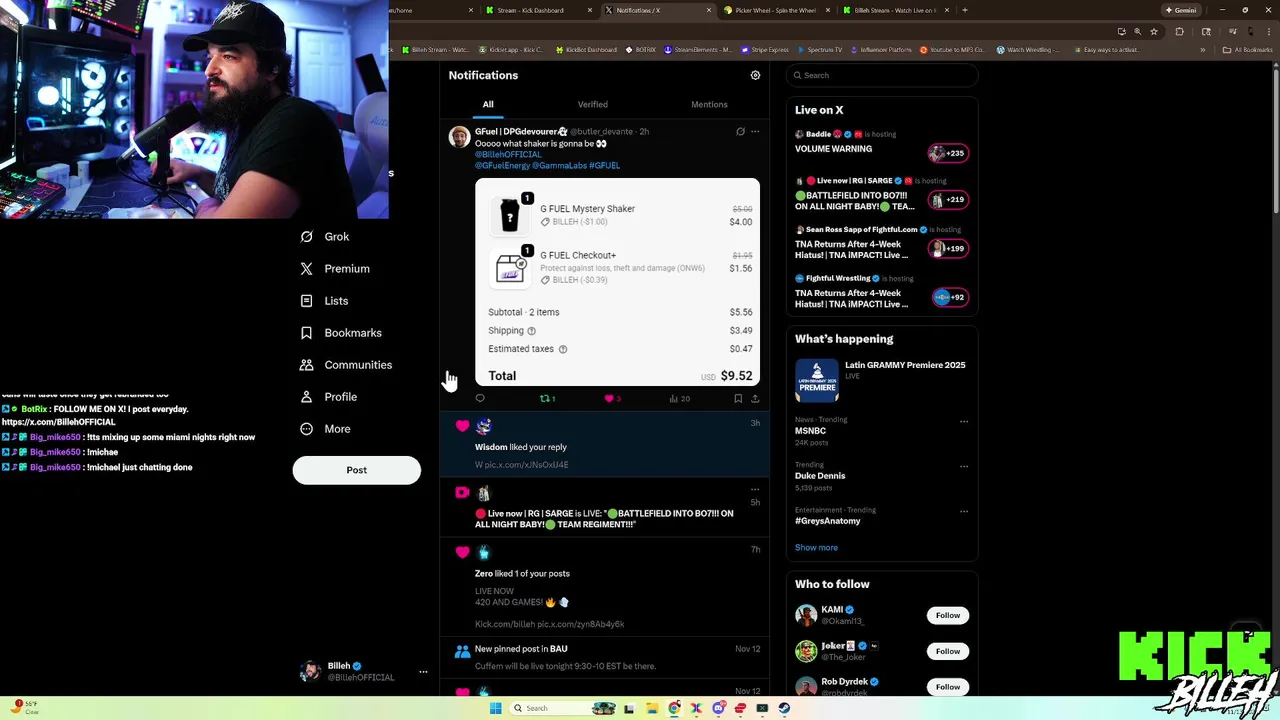
Task: Open Zero liked 1 of your posts notification
Action: (x=605, y=587)
